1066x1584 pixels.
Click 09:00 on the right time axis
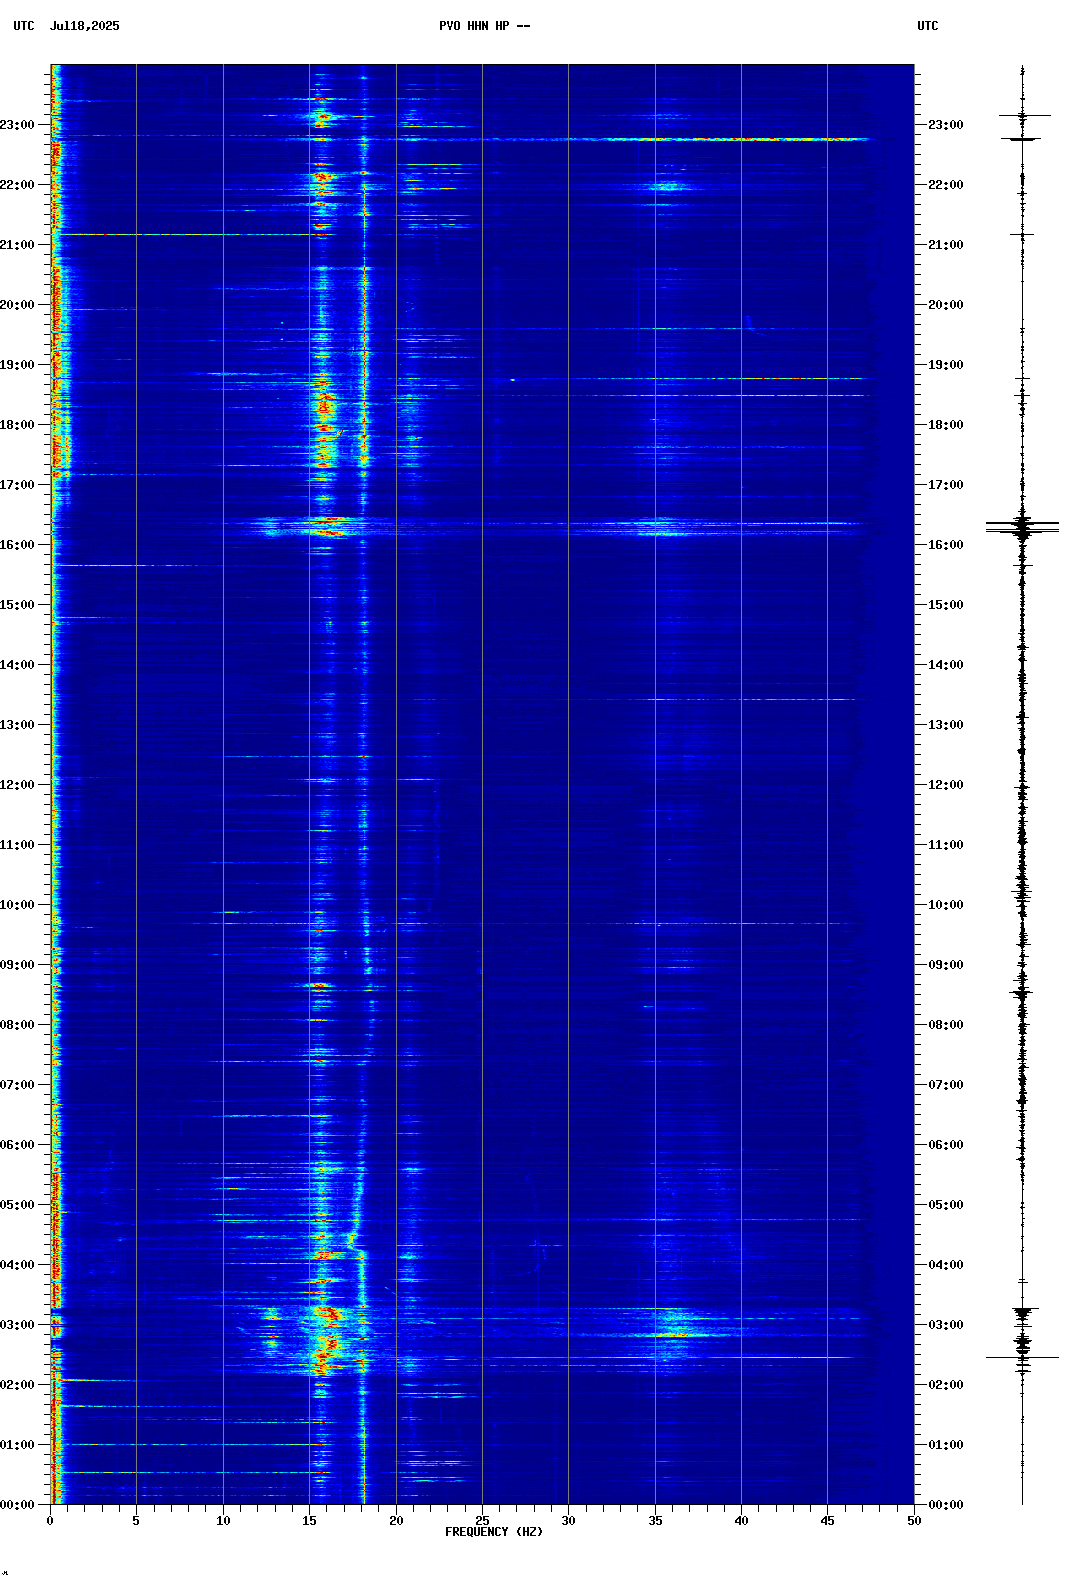(x=945, y=965)
